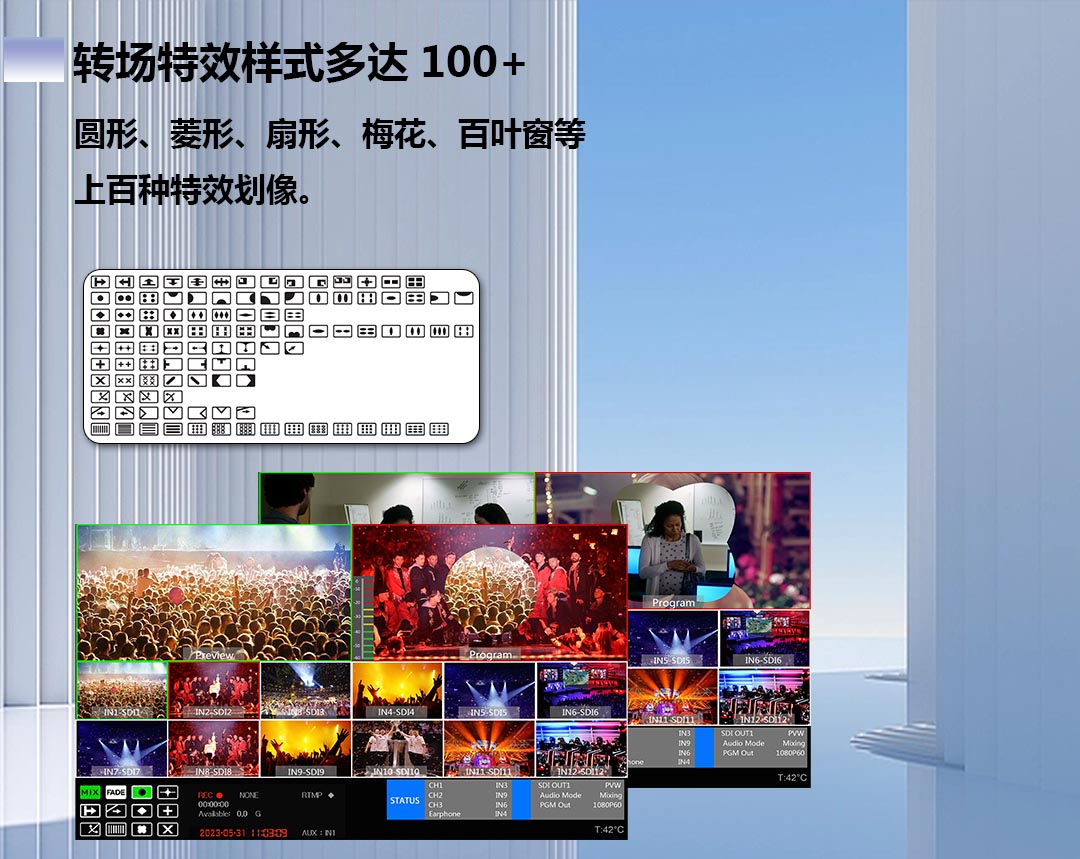Pick the diamond wipe icon in the bottom control panel

coord(142,811)
